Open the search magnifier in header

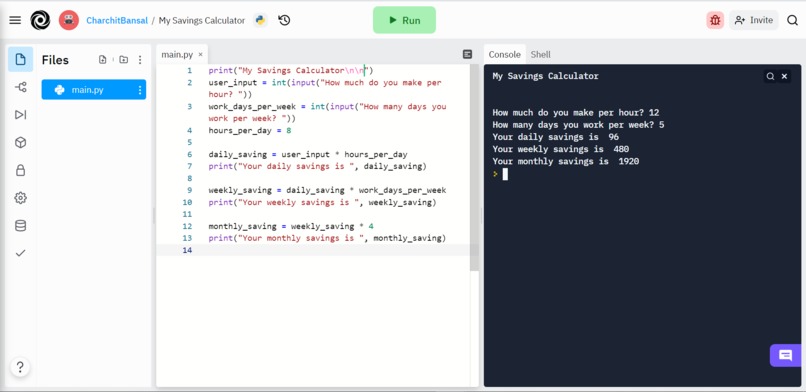click(793, 20)
